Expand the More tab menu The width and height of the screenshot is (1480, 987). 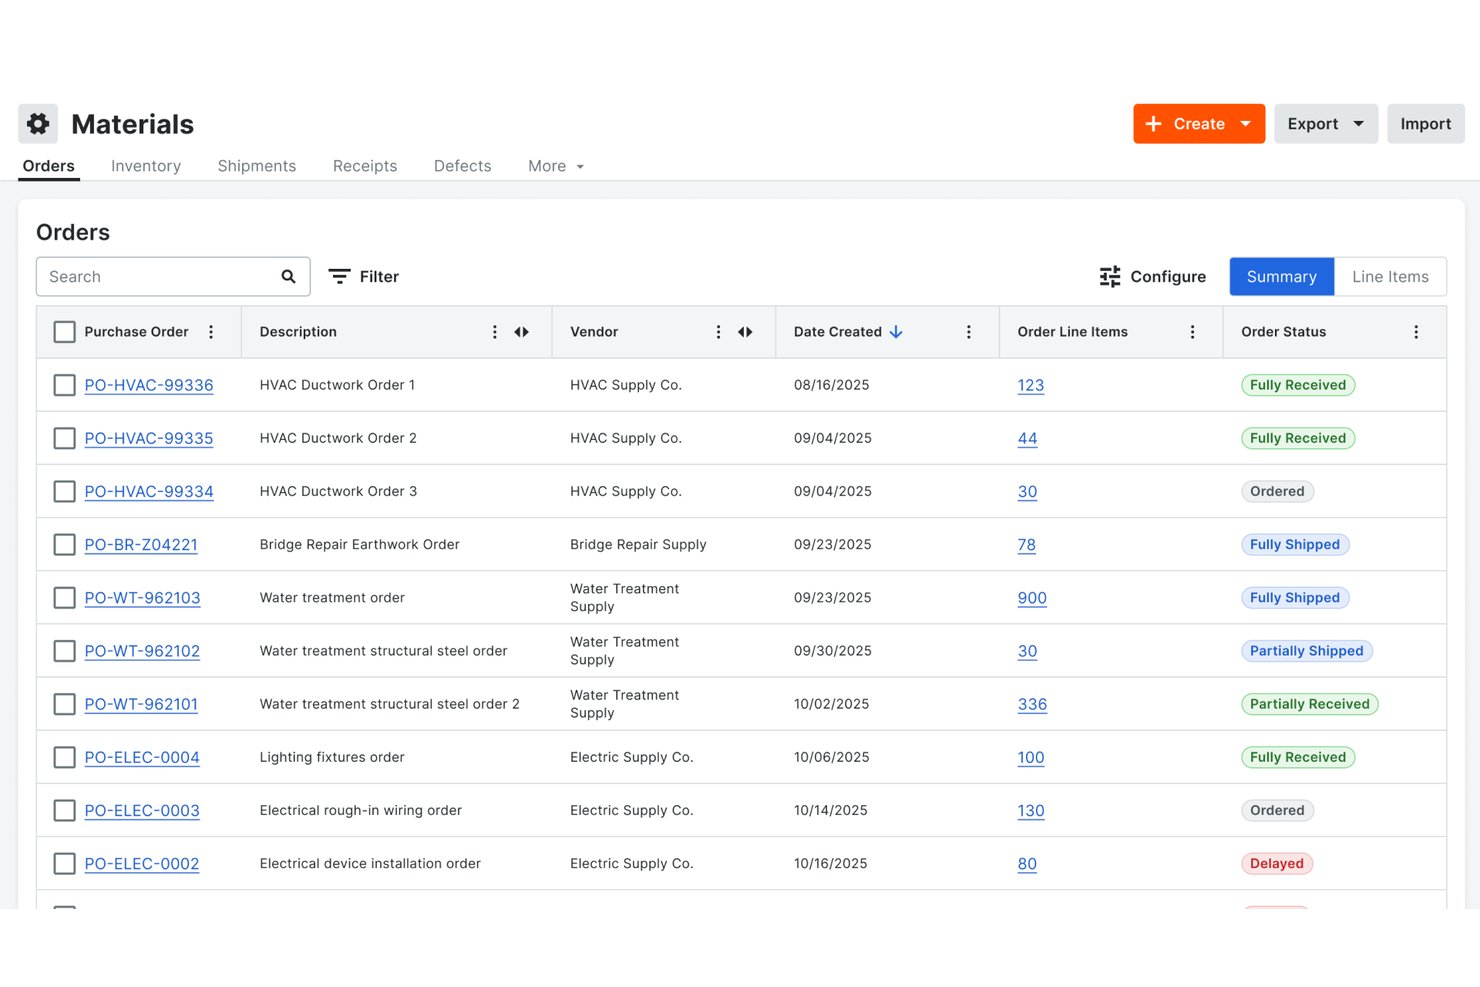556,166
